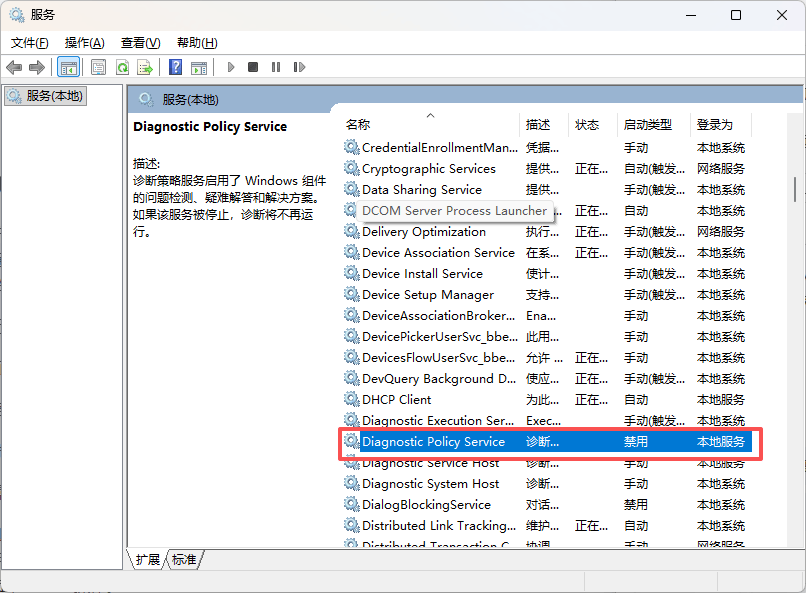Click gear icon beside Device Setup Manager
Viewport: 806px width, 593px height.
pos(352,294)
